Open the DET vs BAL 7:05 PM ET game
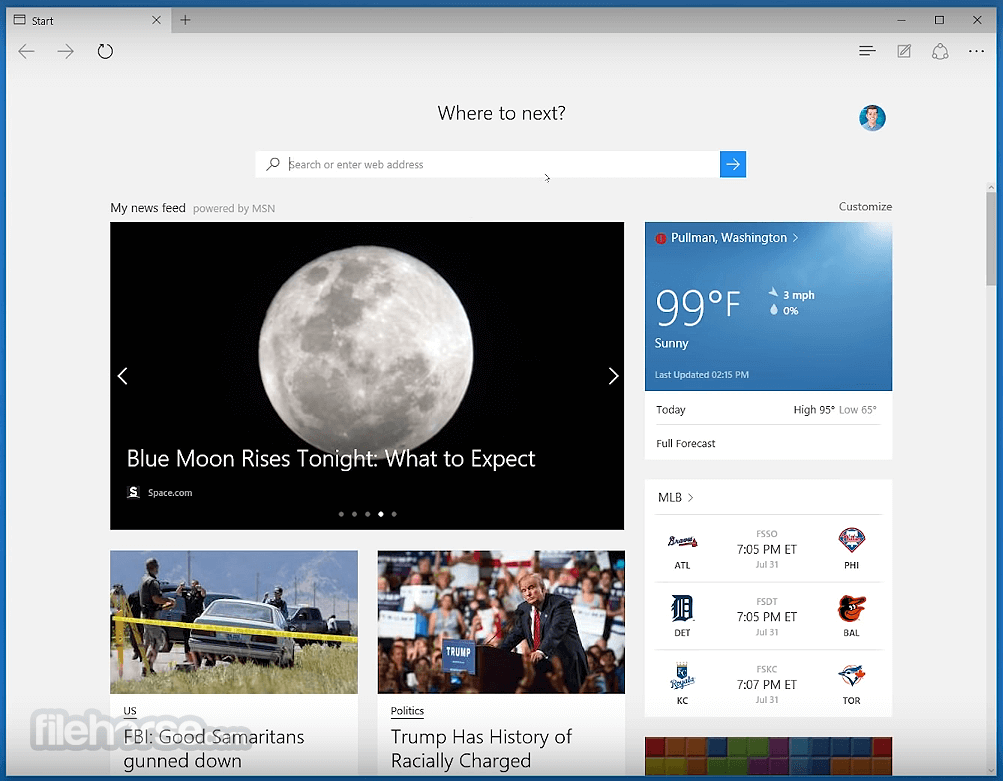Screen dimensions: 1003x781 tap(766, 617)
